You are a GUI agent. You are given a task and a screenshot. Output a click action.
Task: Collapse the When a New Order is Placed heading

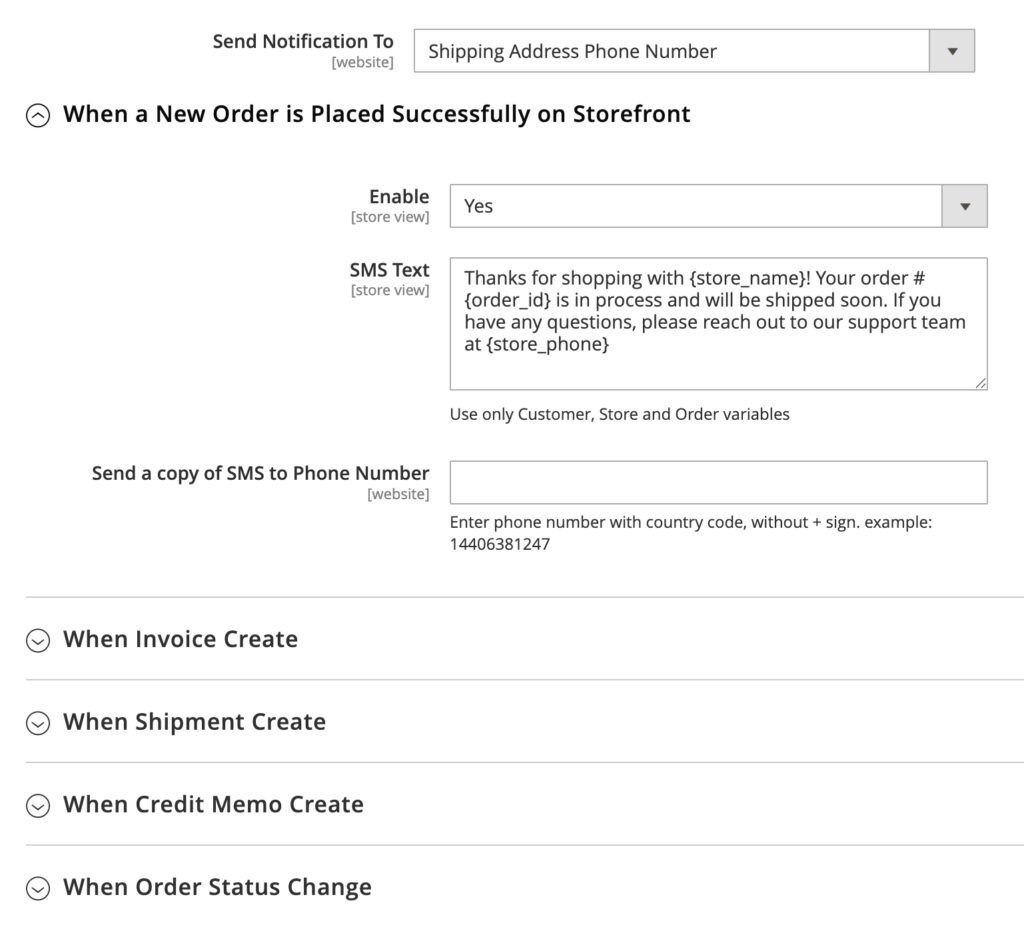click(x=376, y=114)
